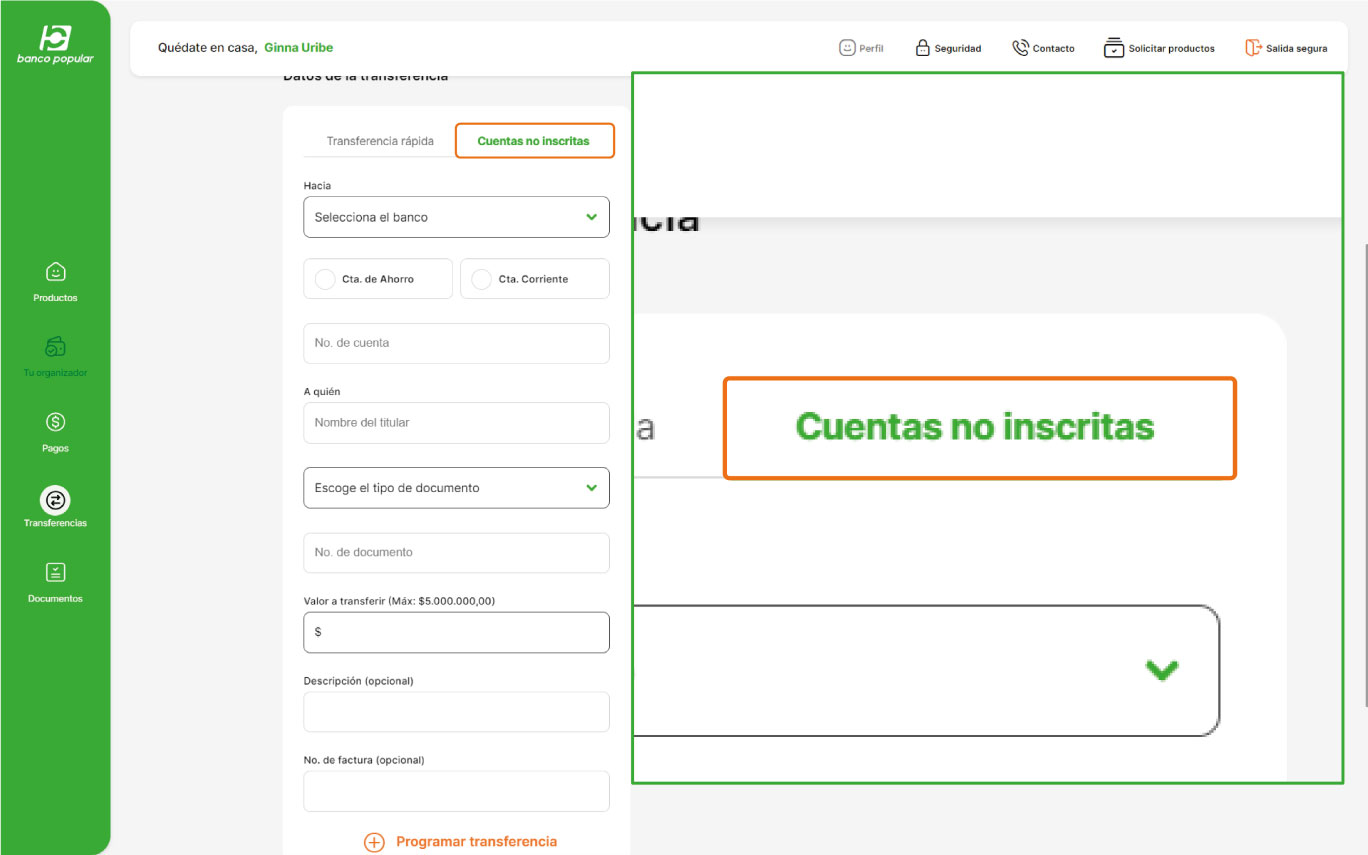Select Cta. Corriente account type

point(534,278)
